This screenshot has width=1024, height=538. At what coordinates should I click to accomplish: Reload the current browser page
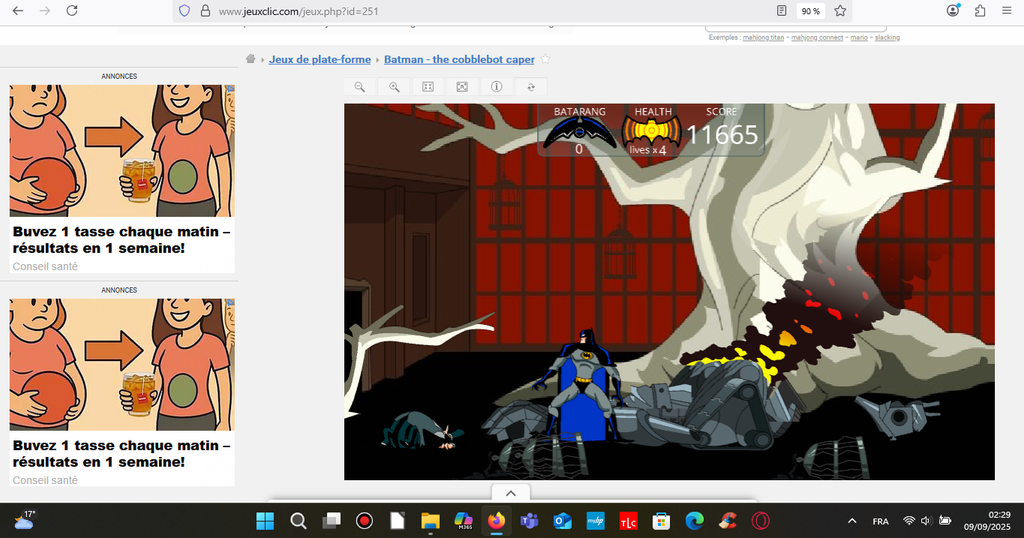tap(72, 10)
